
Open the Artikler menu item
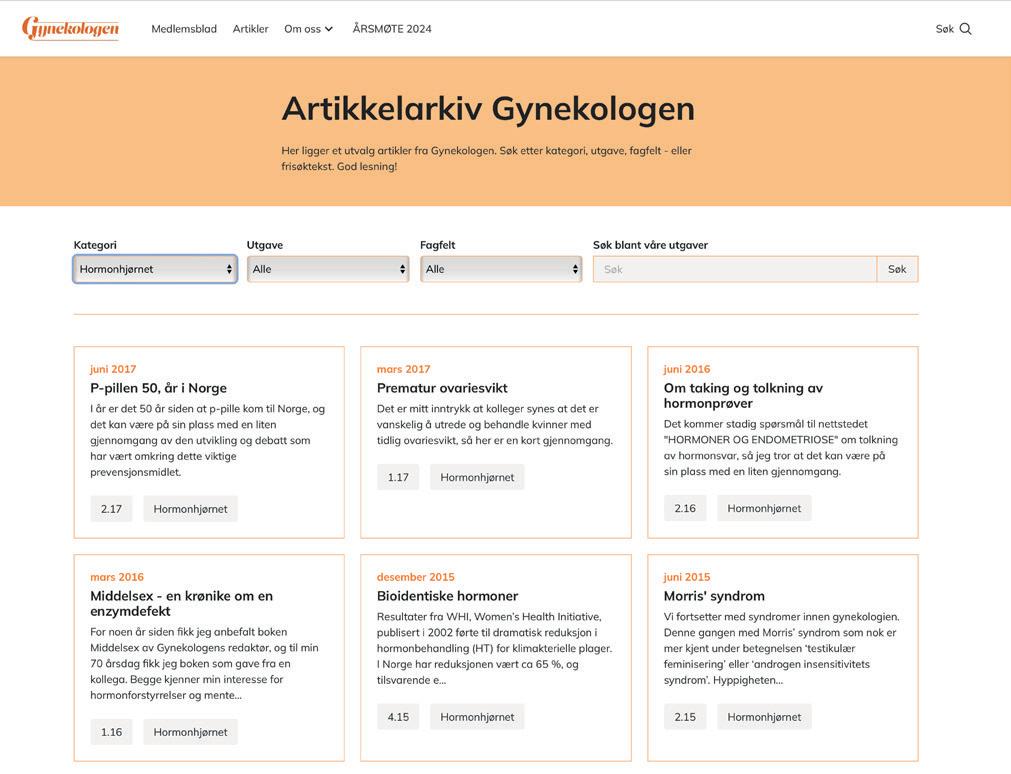pos(250,28)
